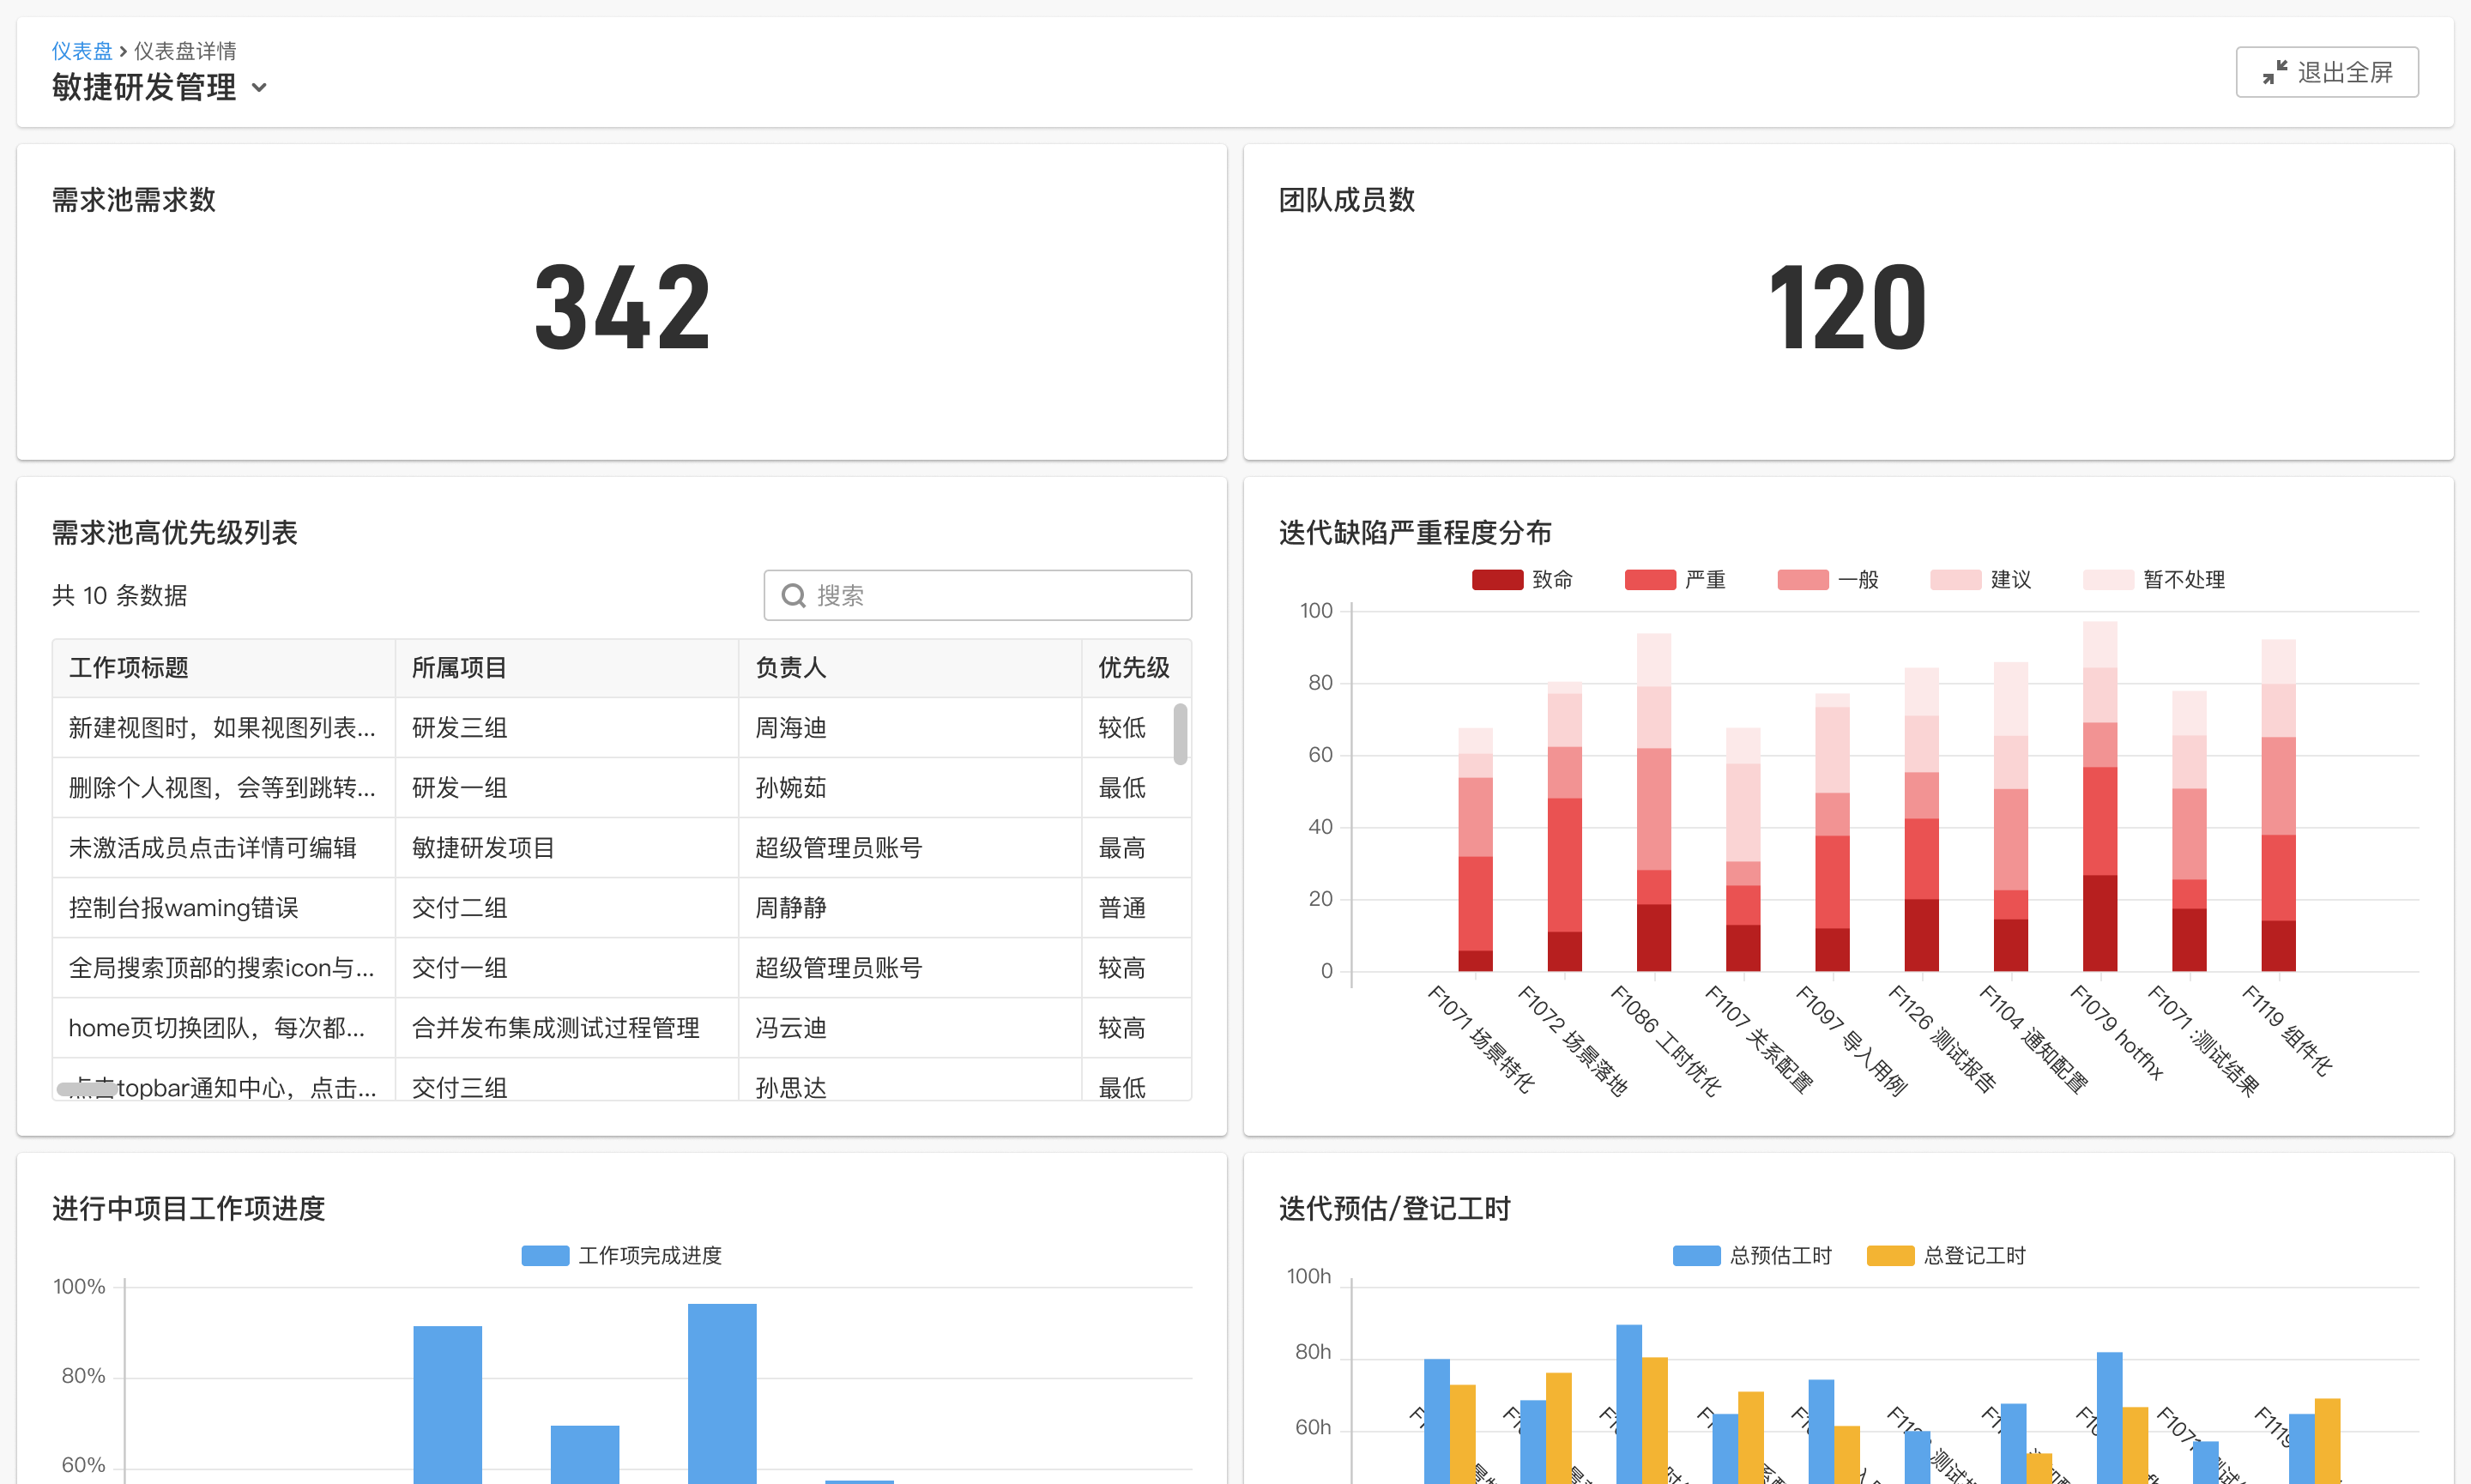Click the table vertical scrollbar thumb
This screenshot has width=2471, height=1484.
[x=1180, y=735]
